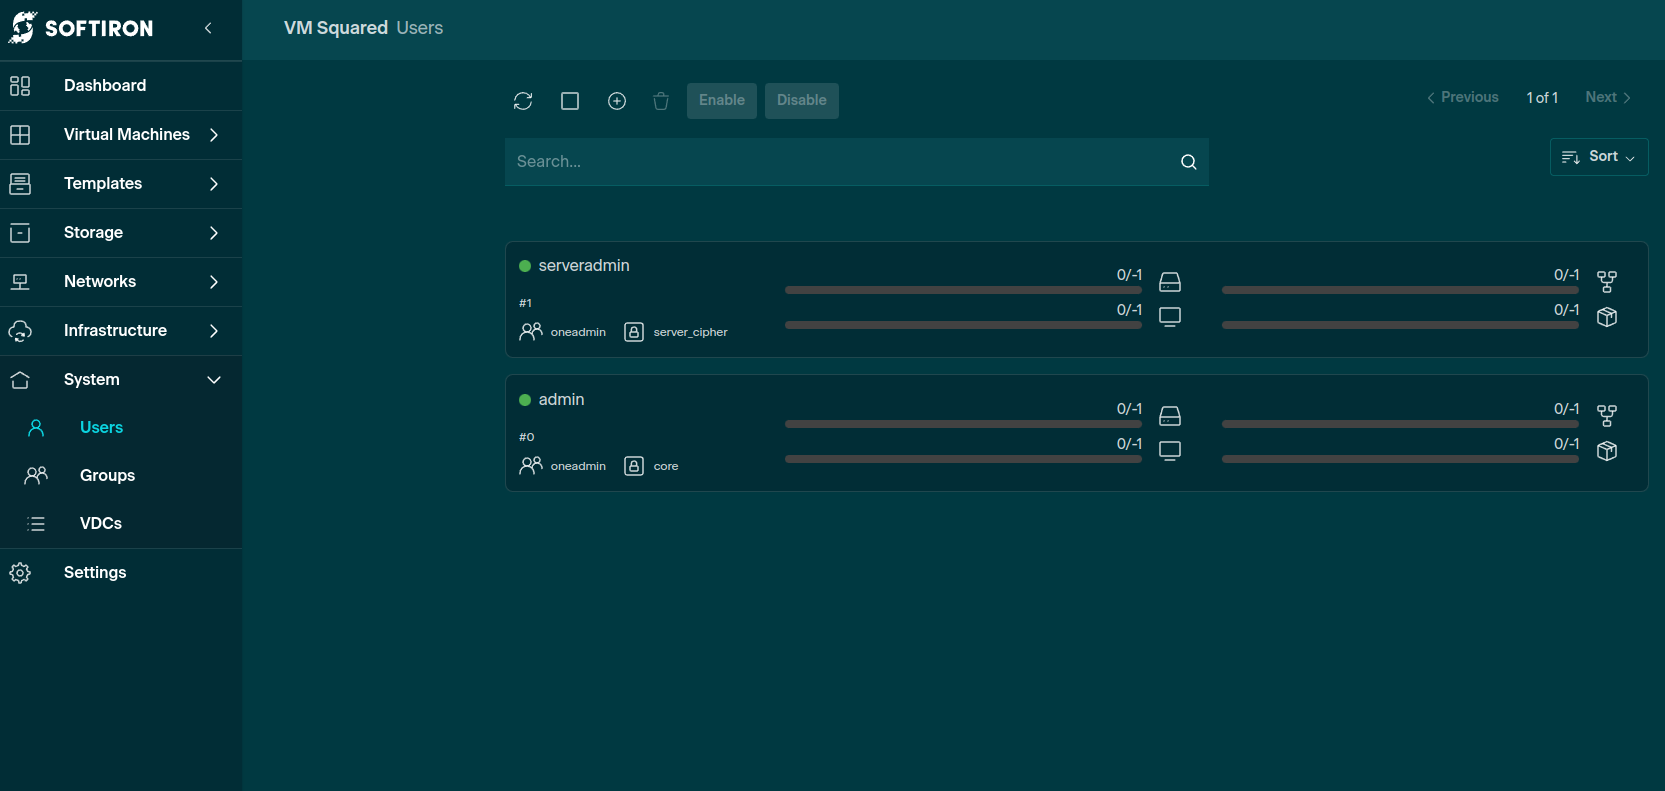Image resolution: width=1665 pixels, height=791 pixels.
Task: Collapse the sidebar with the chevron
Action: (208, 28)
